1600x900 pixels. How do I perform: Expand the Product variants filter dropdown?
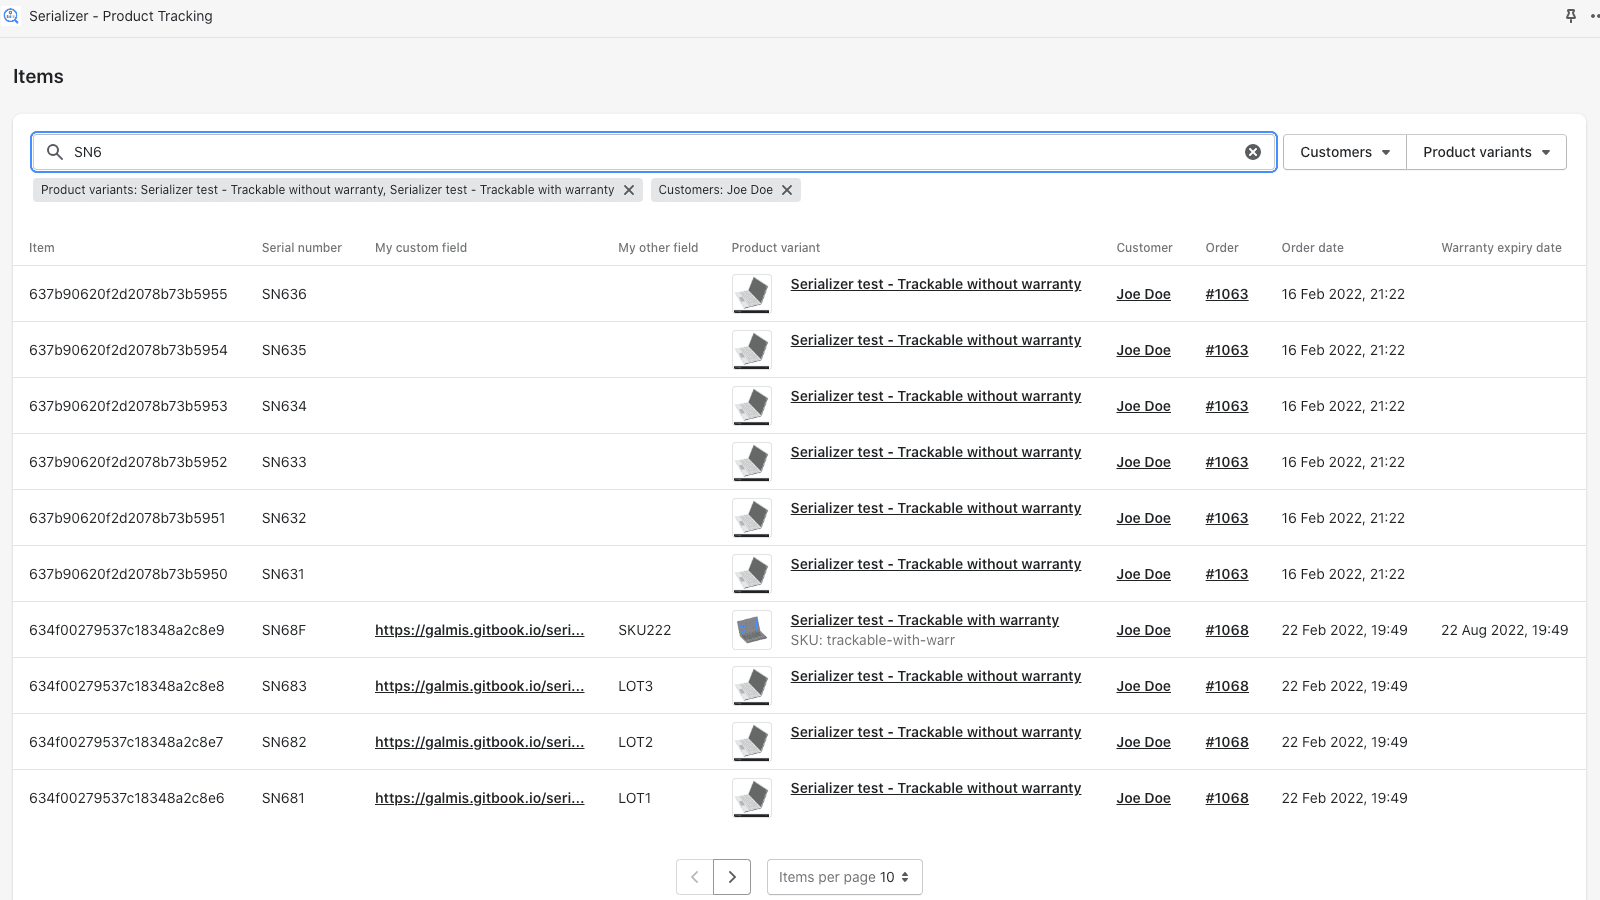[x=1486, y=152]
